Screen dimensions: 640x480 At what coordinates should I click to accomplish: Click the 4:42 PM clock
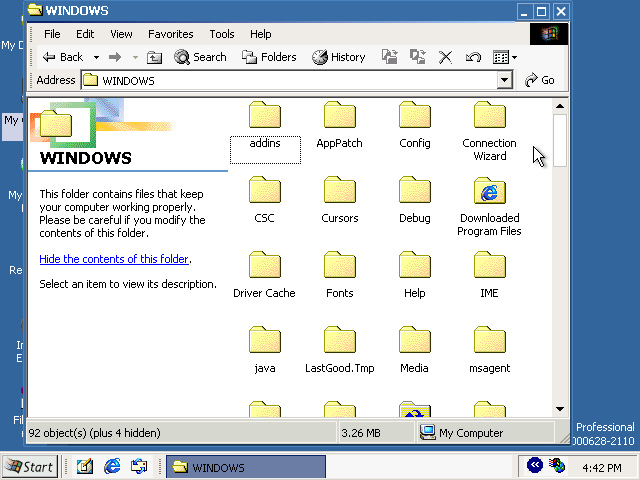tap(602, 467)
